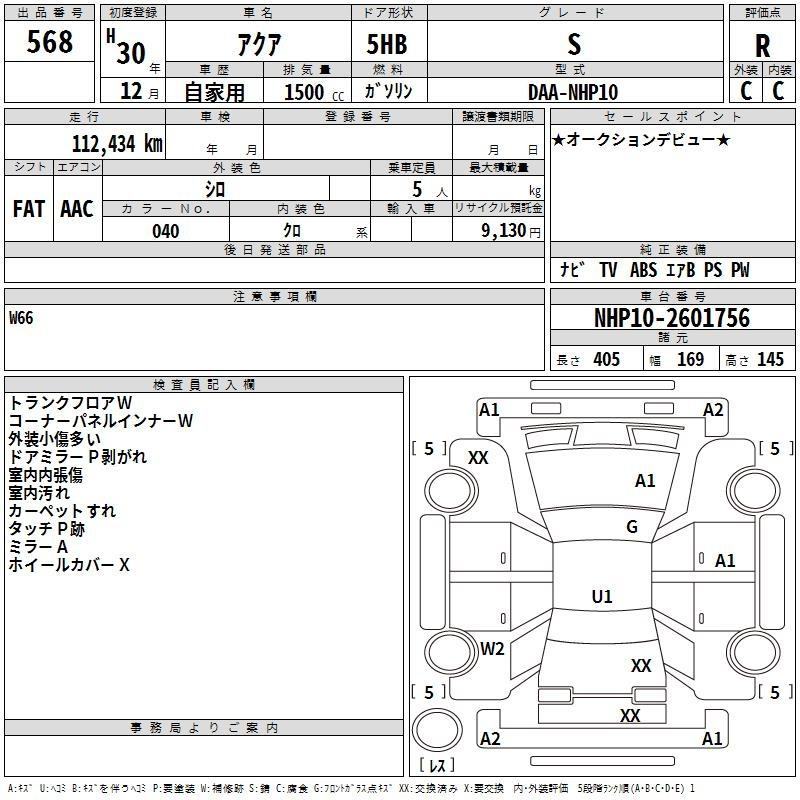
Task: Click the mileage value 112,434 km
Action: pos(117,144)
